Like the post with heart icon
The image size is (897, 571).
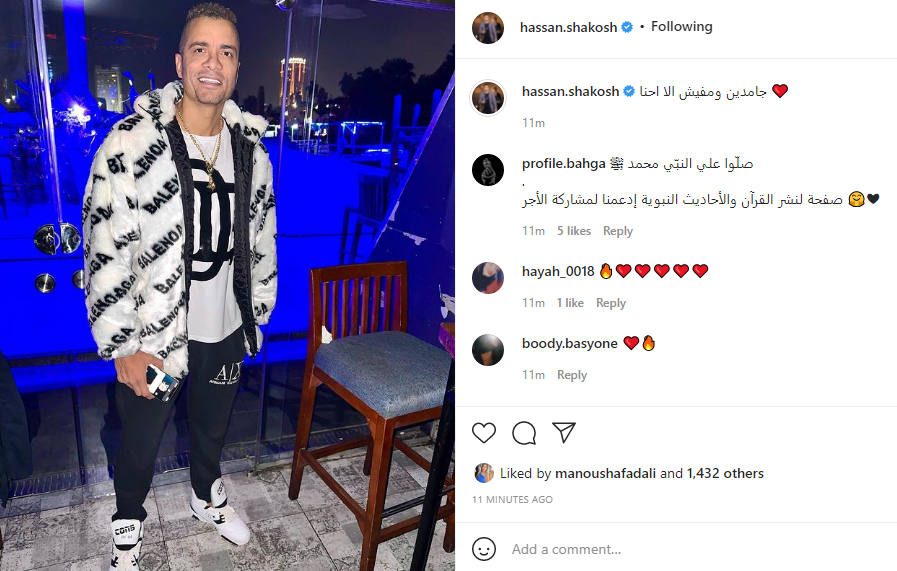pyautogui.click(x=484, y=433)
